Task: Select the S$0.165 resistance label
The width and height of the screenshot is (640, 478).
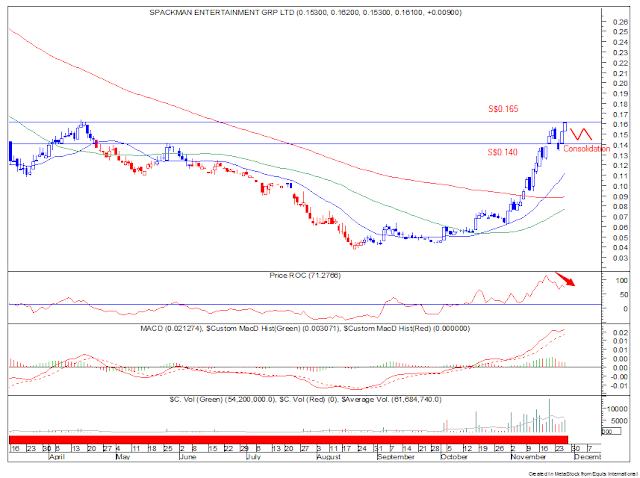Action: [x=503, y=109]
